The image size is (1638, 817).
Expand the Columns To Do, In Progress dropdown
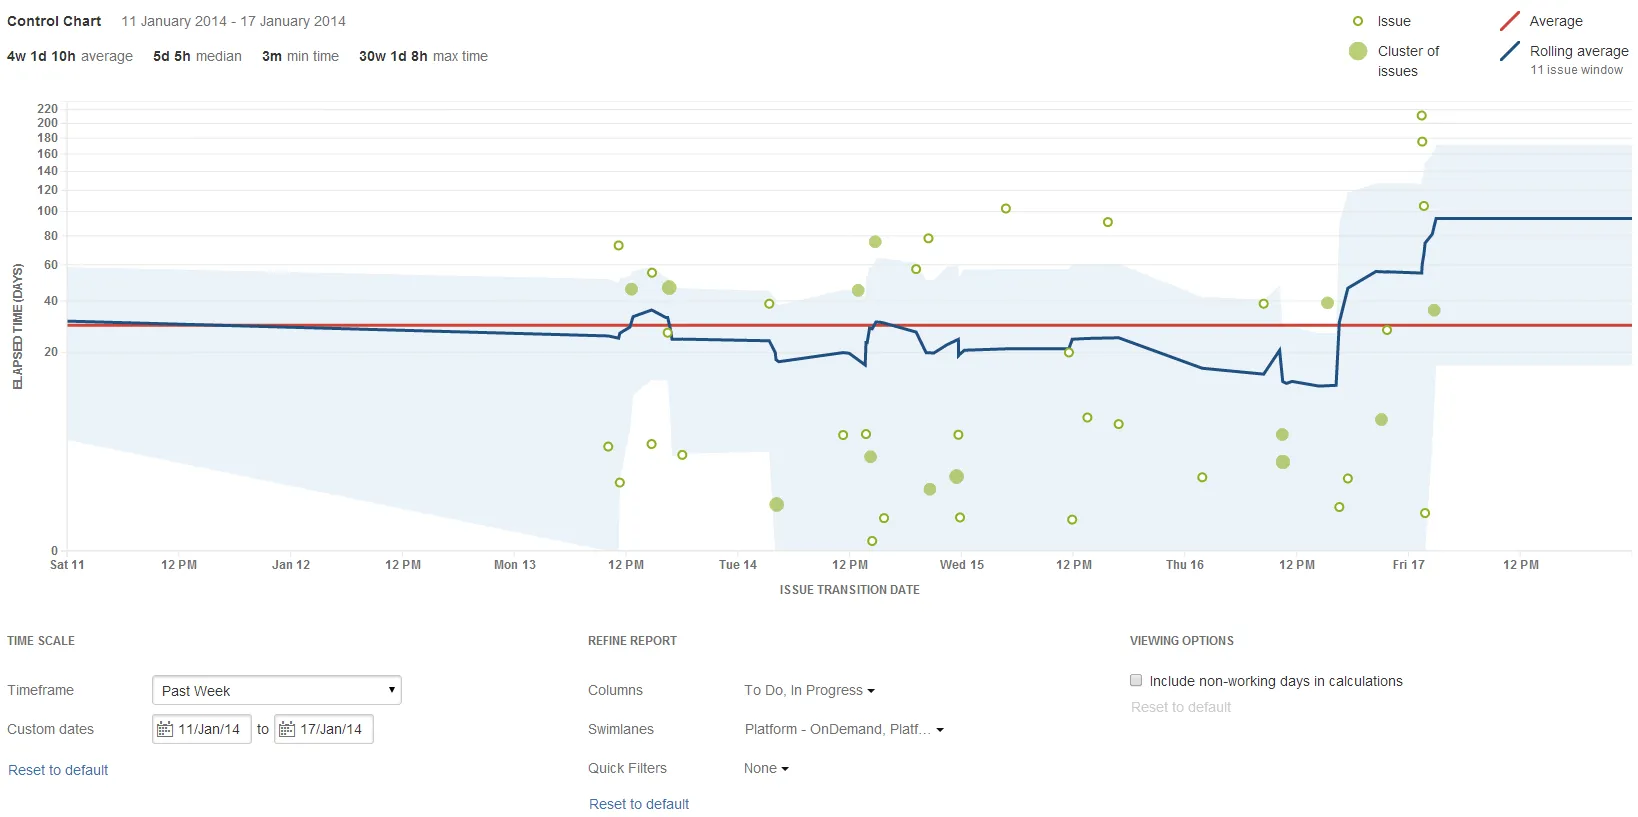pos(810,690)
